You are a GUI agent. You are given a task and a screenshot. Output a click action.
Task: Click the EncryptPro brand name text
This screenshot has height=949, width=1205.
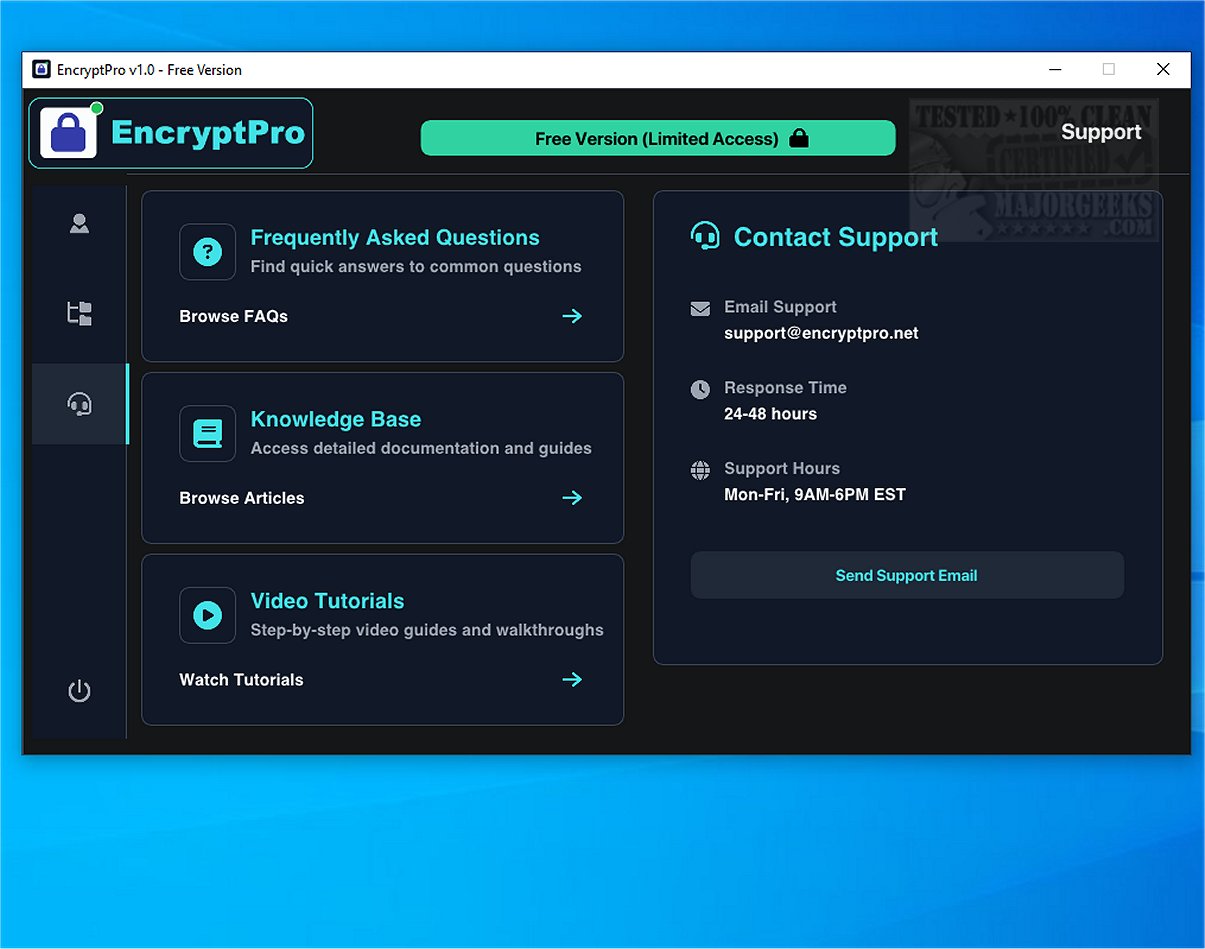208,132
